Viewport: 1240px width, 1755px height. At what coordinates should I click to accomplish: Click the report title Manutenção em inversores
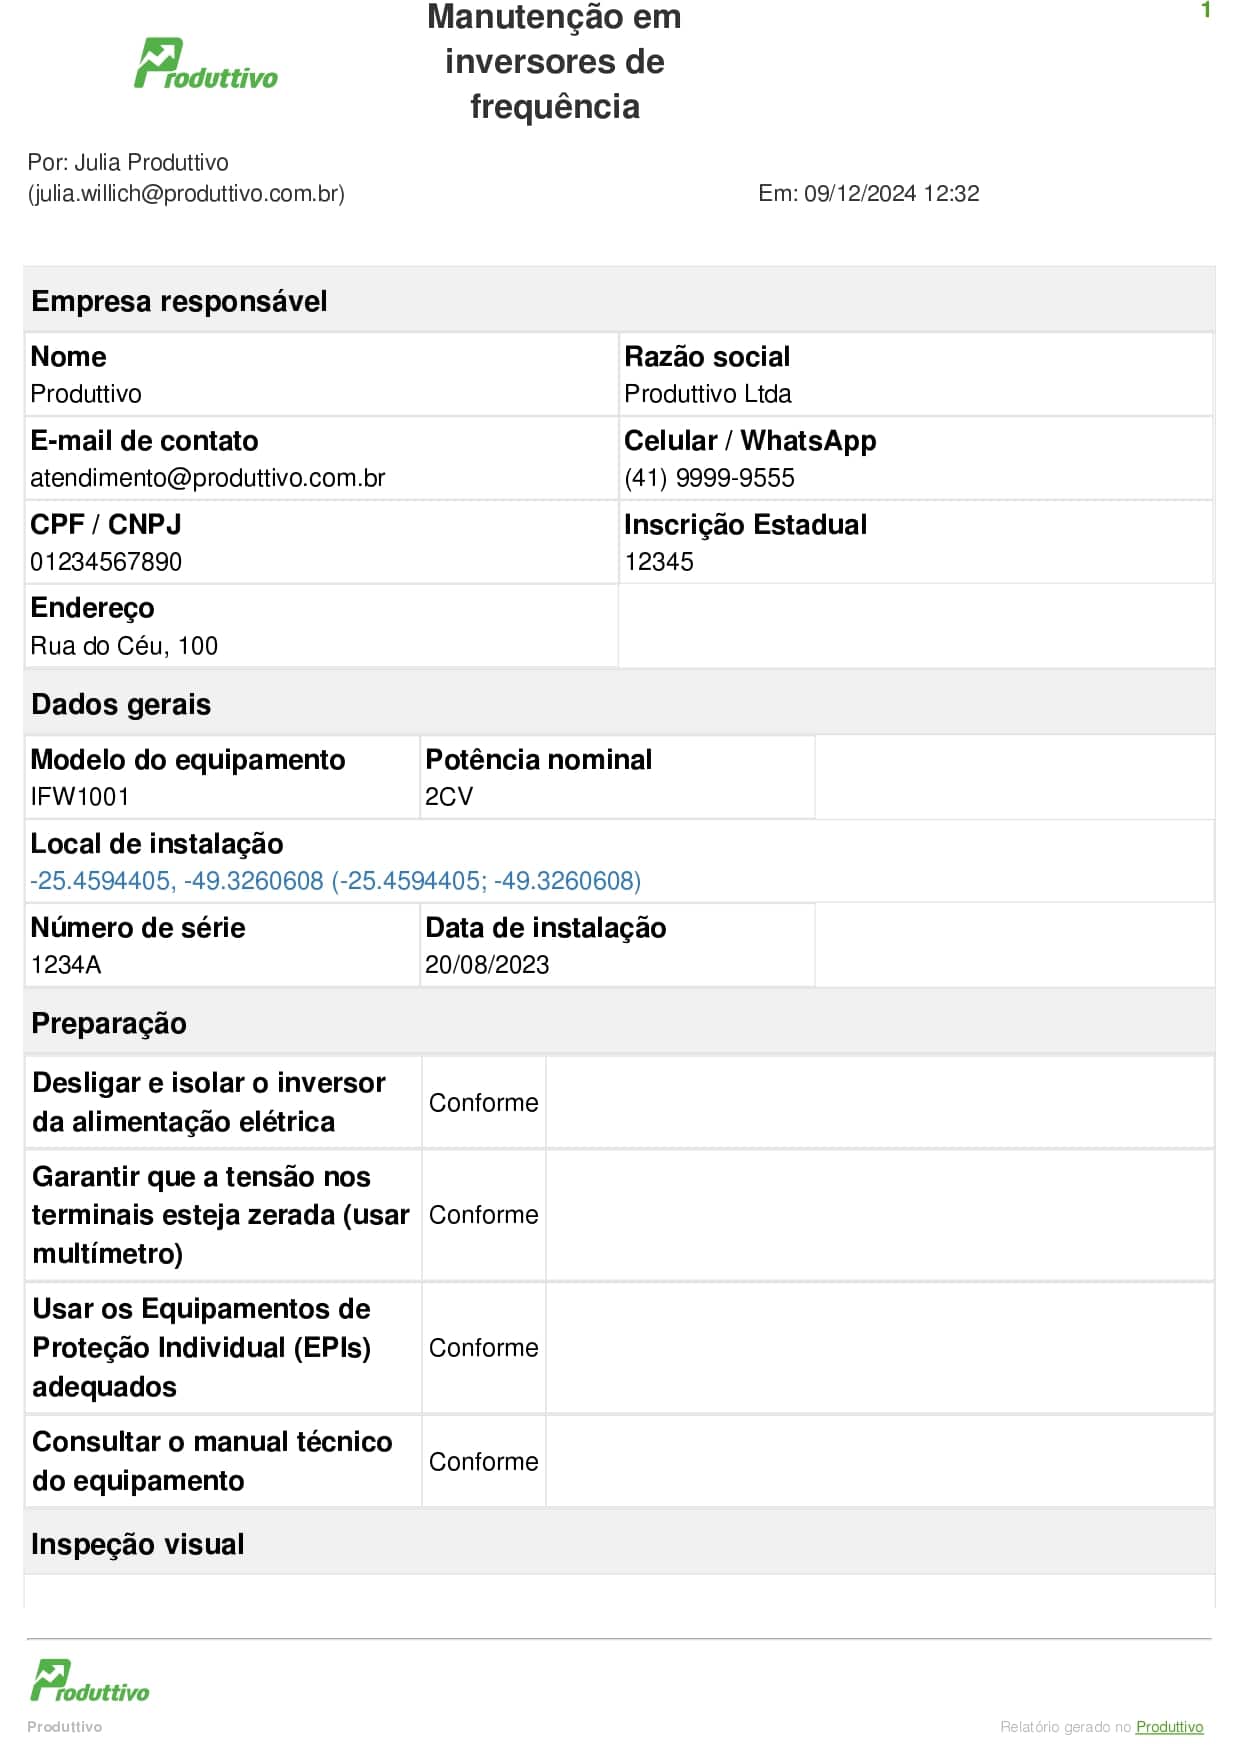coord(554,61)
